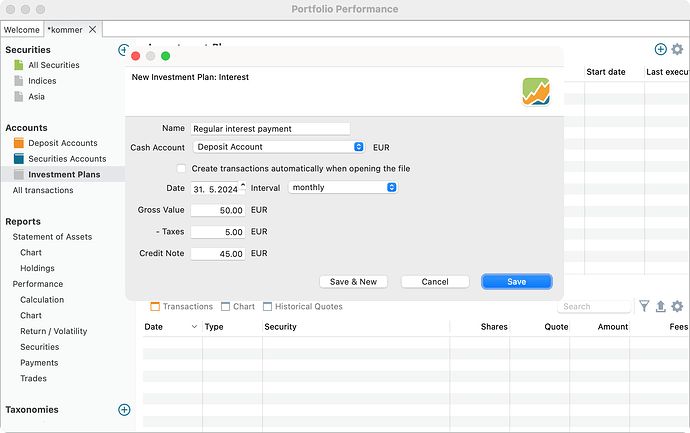Click the gray Investment Plans icon

18,175
